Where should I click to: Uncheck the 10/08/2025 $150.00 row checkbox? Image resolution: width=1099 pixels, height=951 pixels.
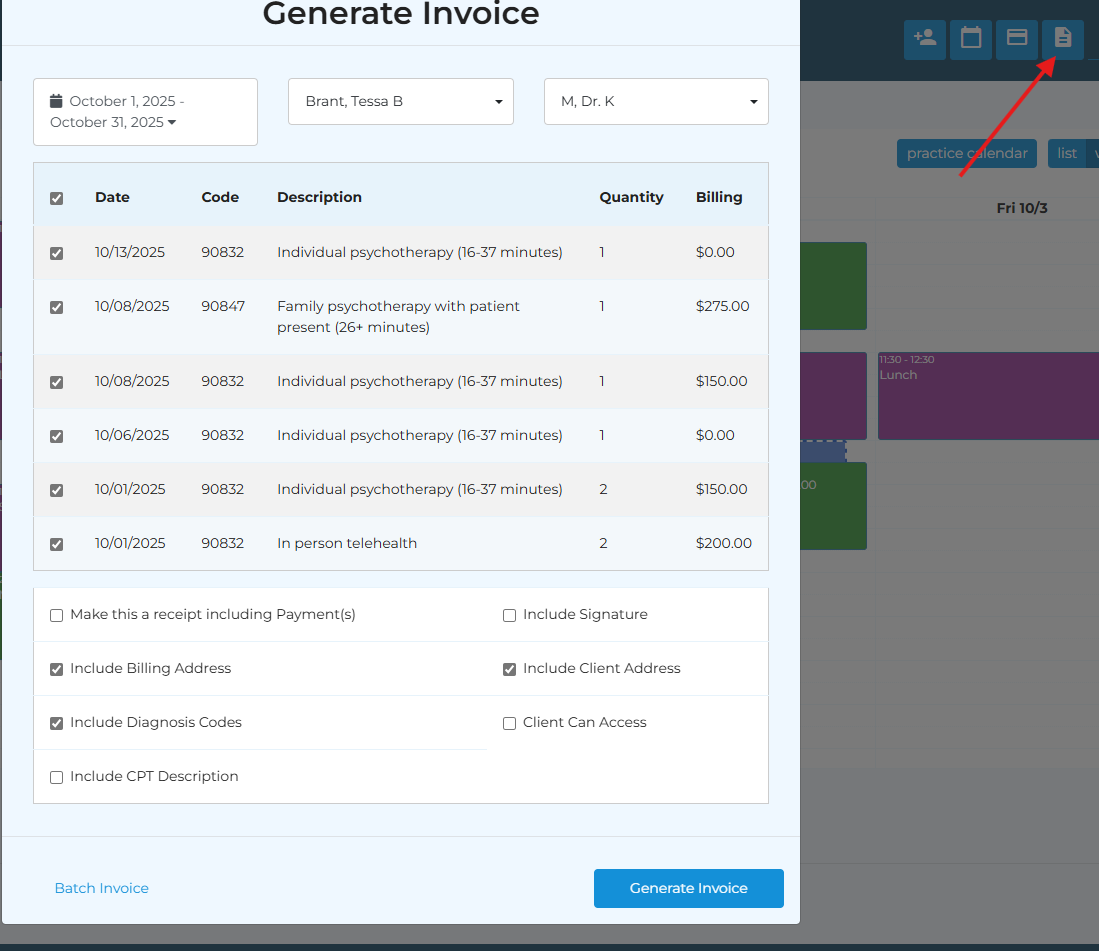57,382
